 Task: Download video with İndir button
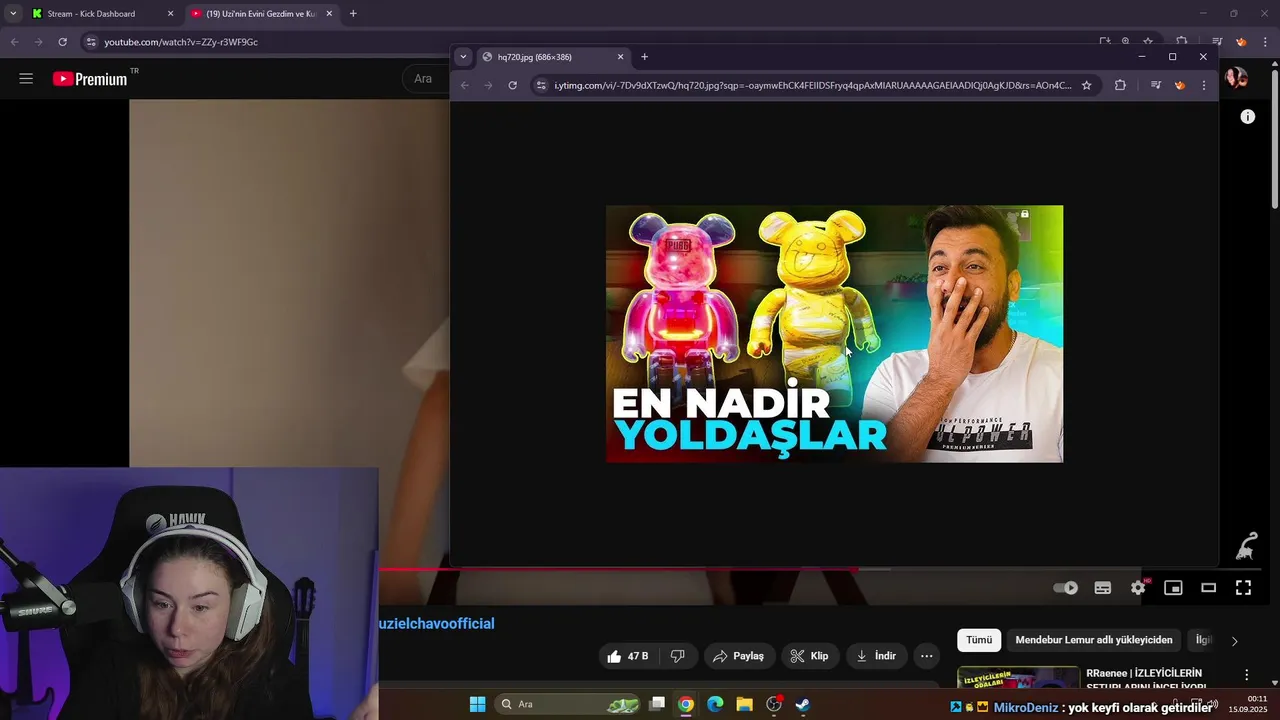876,656
